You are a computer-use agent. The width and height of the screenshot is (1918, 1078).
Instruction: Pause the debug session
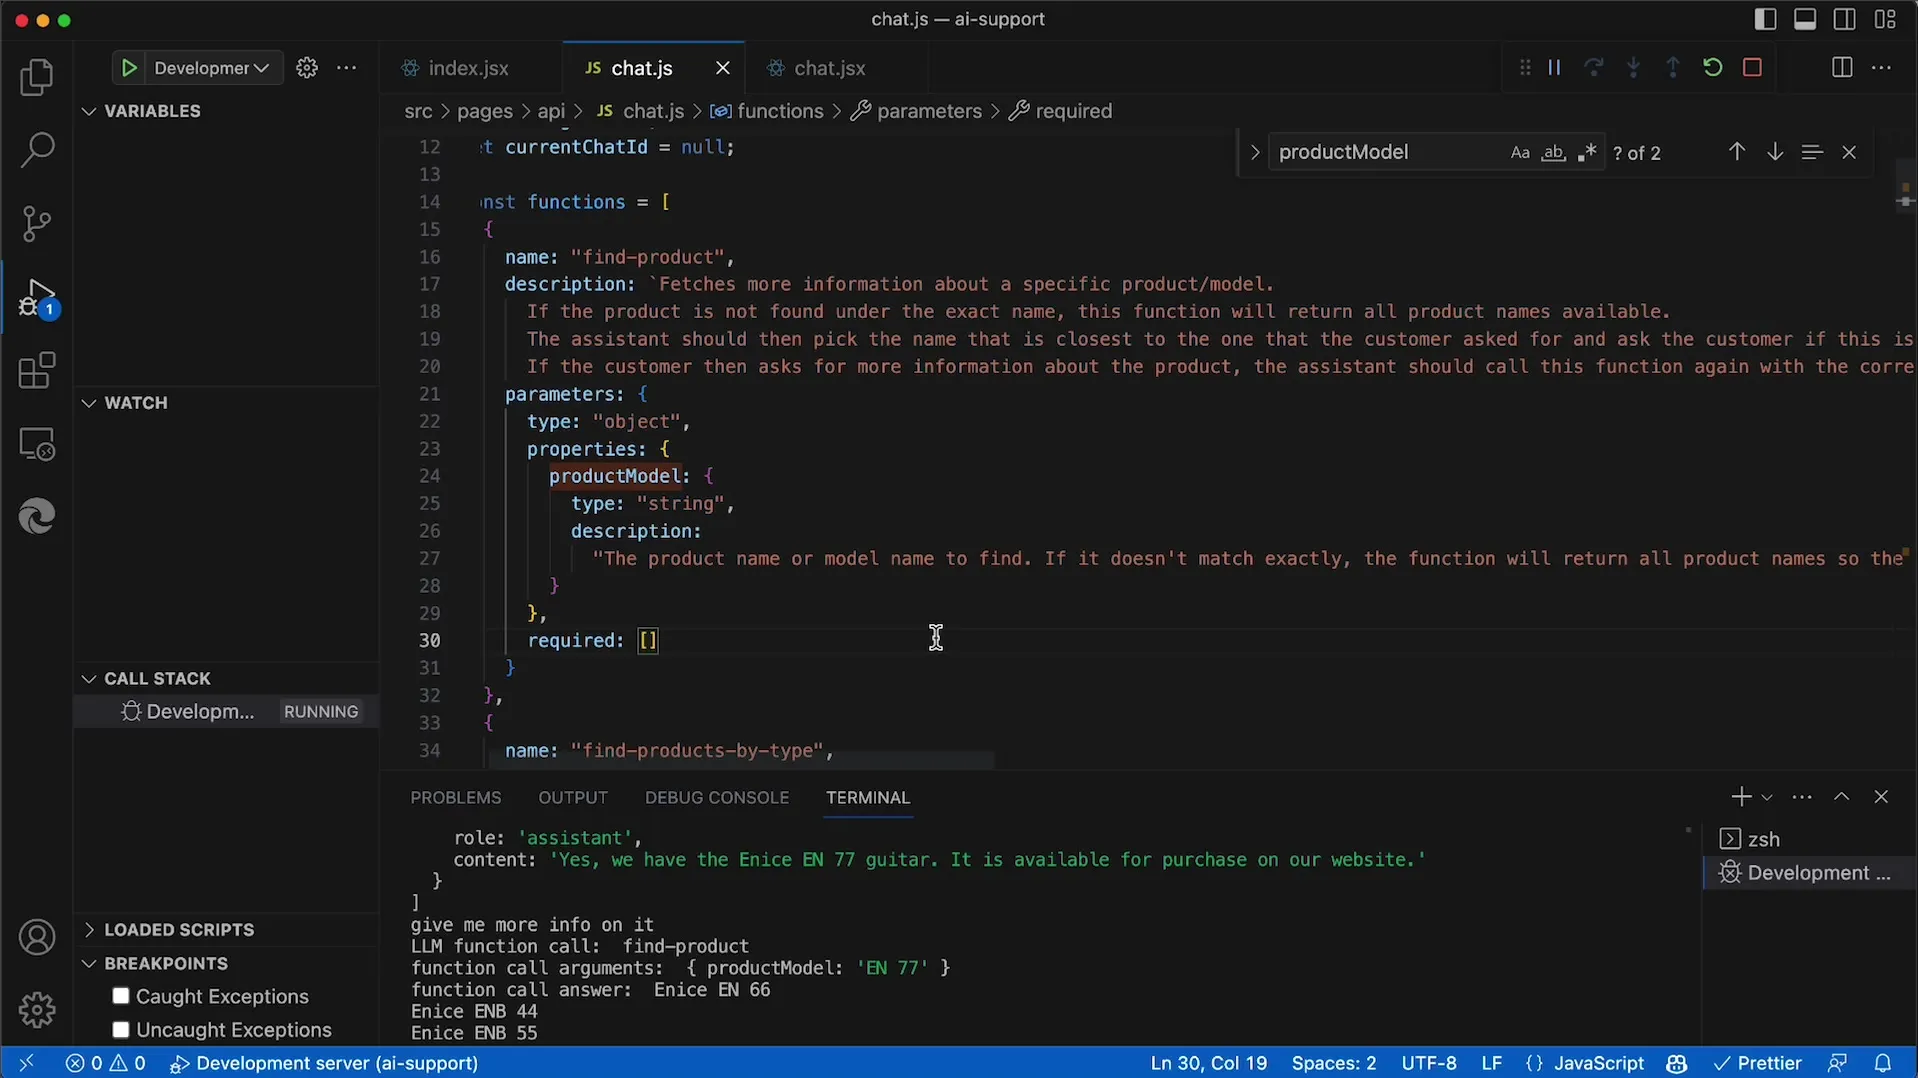(x=1554, y=68)
